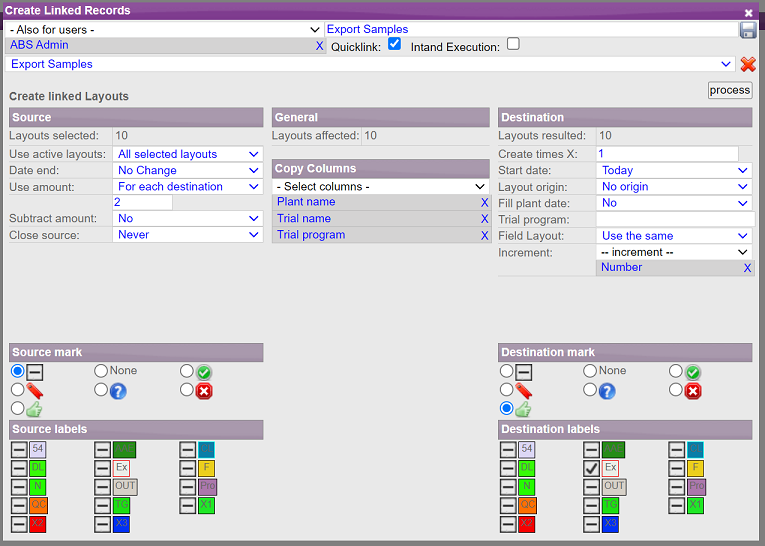Select thumbs up Source mark
Screen dimensions: 765x546
coord(18,408)
